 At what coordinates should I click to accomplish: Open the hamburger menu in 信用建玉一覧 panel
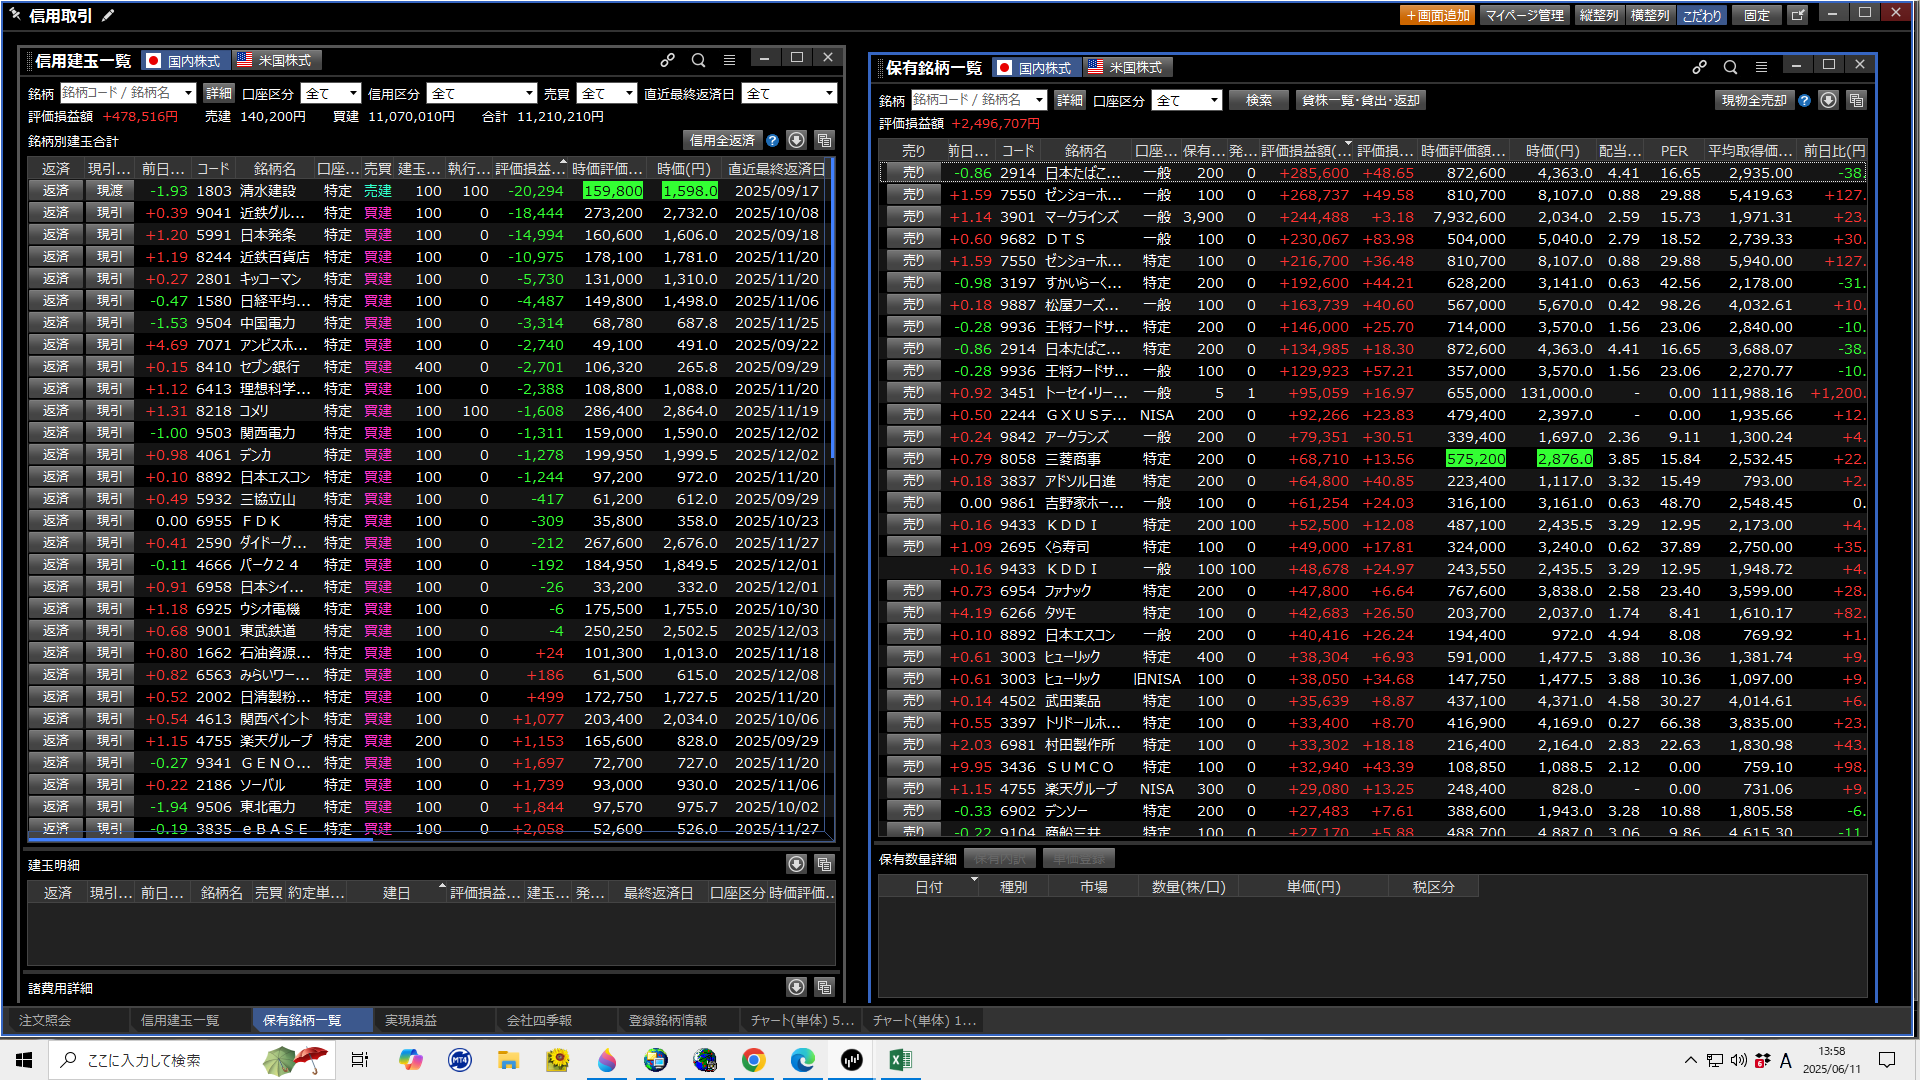tap(729, 60)
